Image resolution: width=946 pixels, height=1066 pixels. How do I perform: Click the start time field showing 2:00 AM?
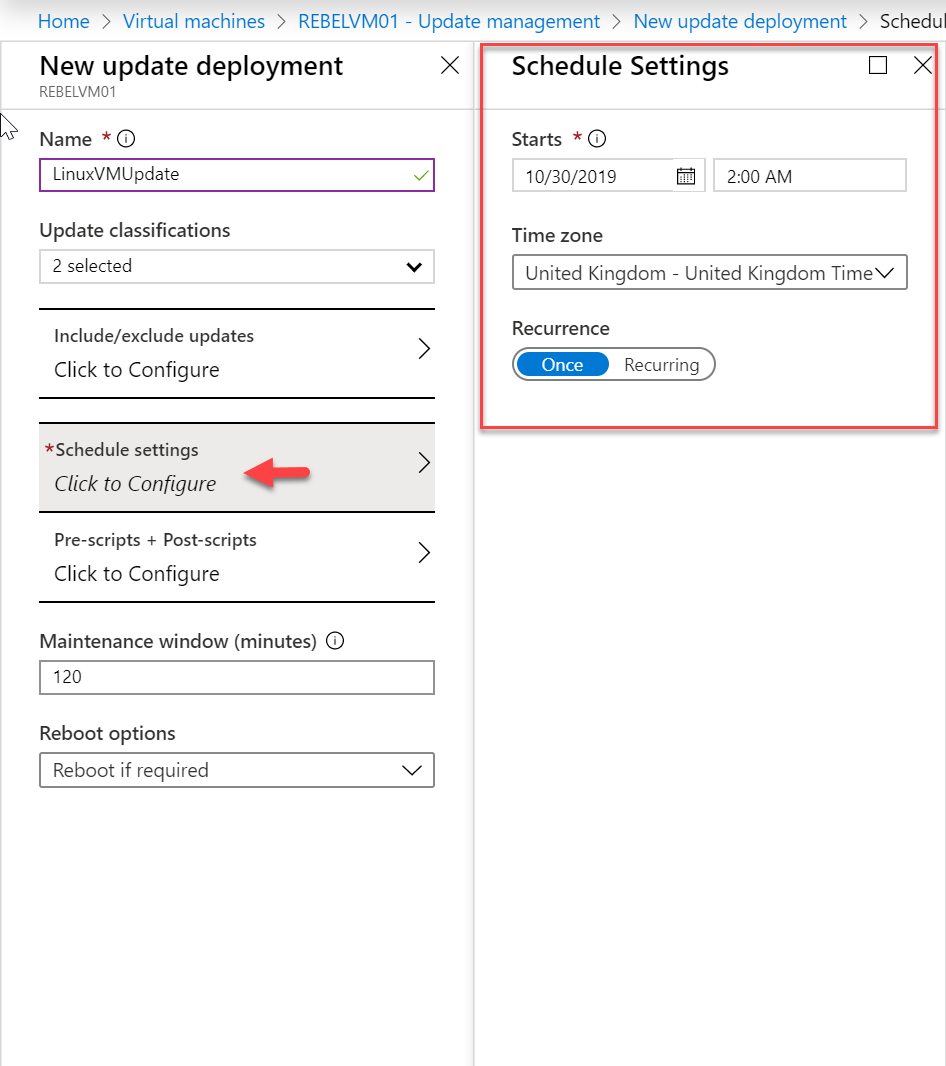809,176
